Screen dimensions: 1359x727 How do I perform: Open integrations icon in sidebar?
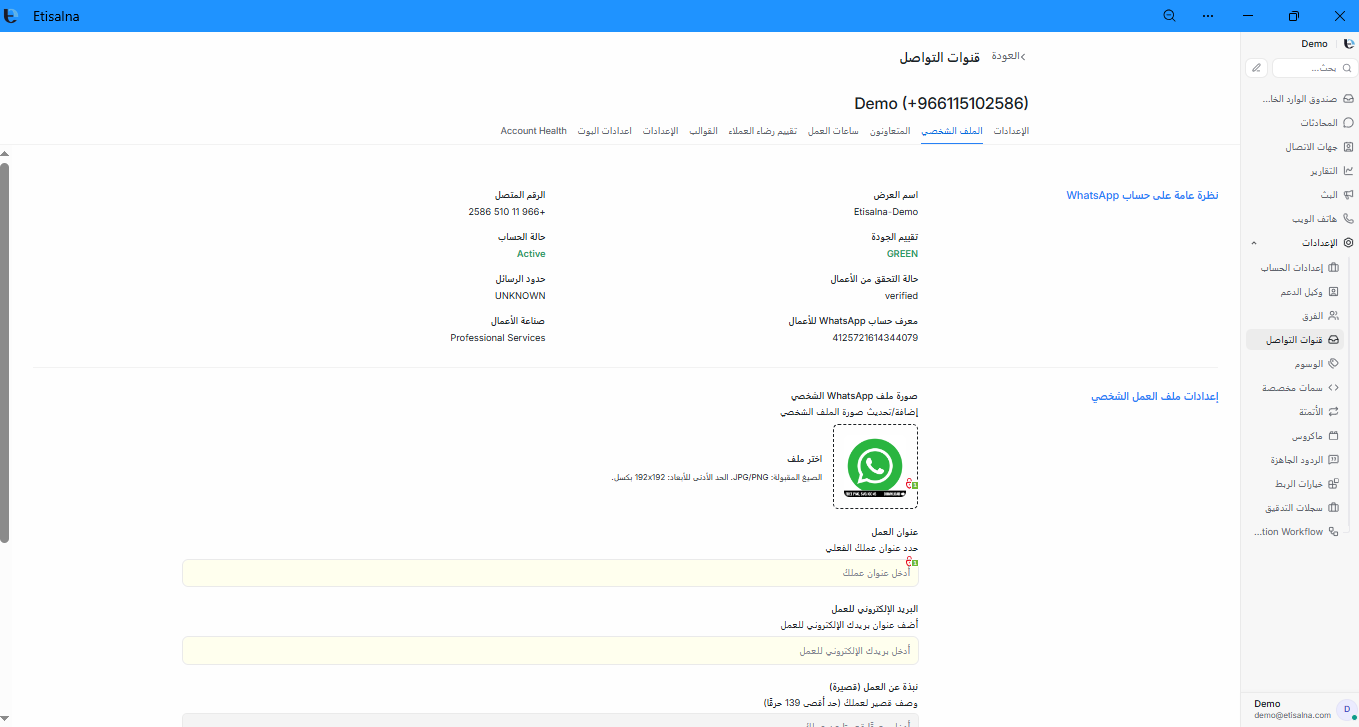(1333, 484)
